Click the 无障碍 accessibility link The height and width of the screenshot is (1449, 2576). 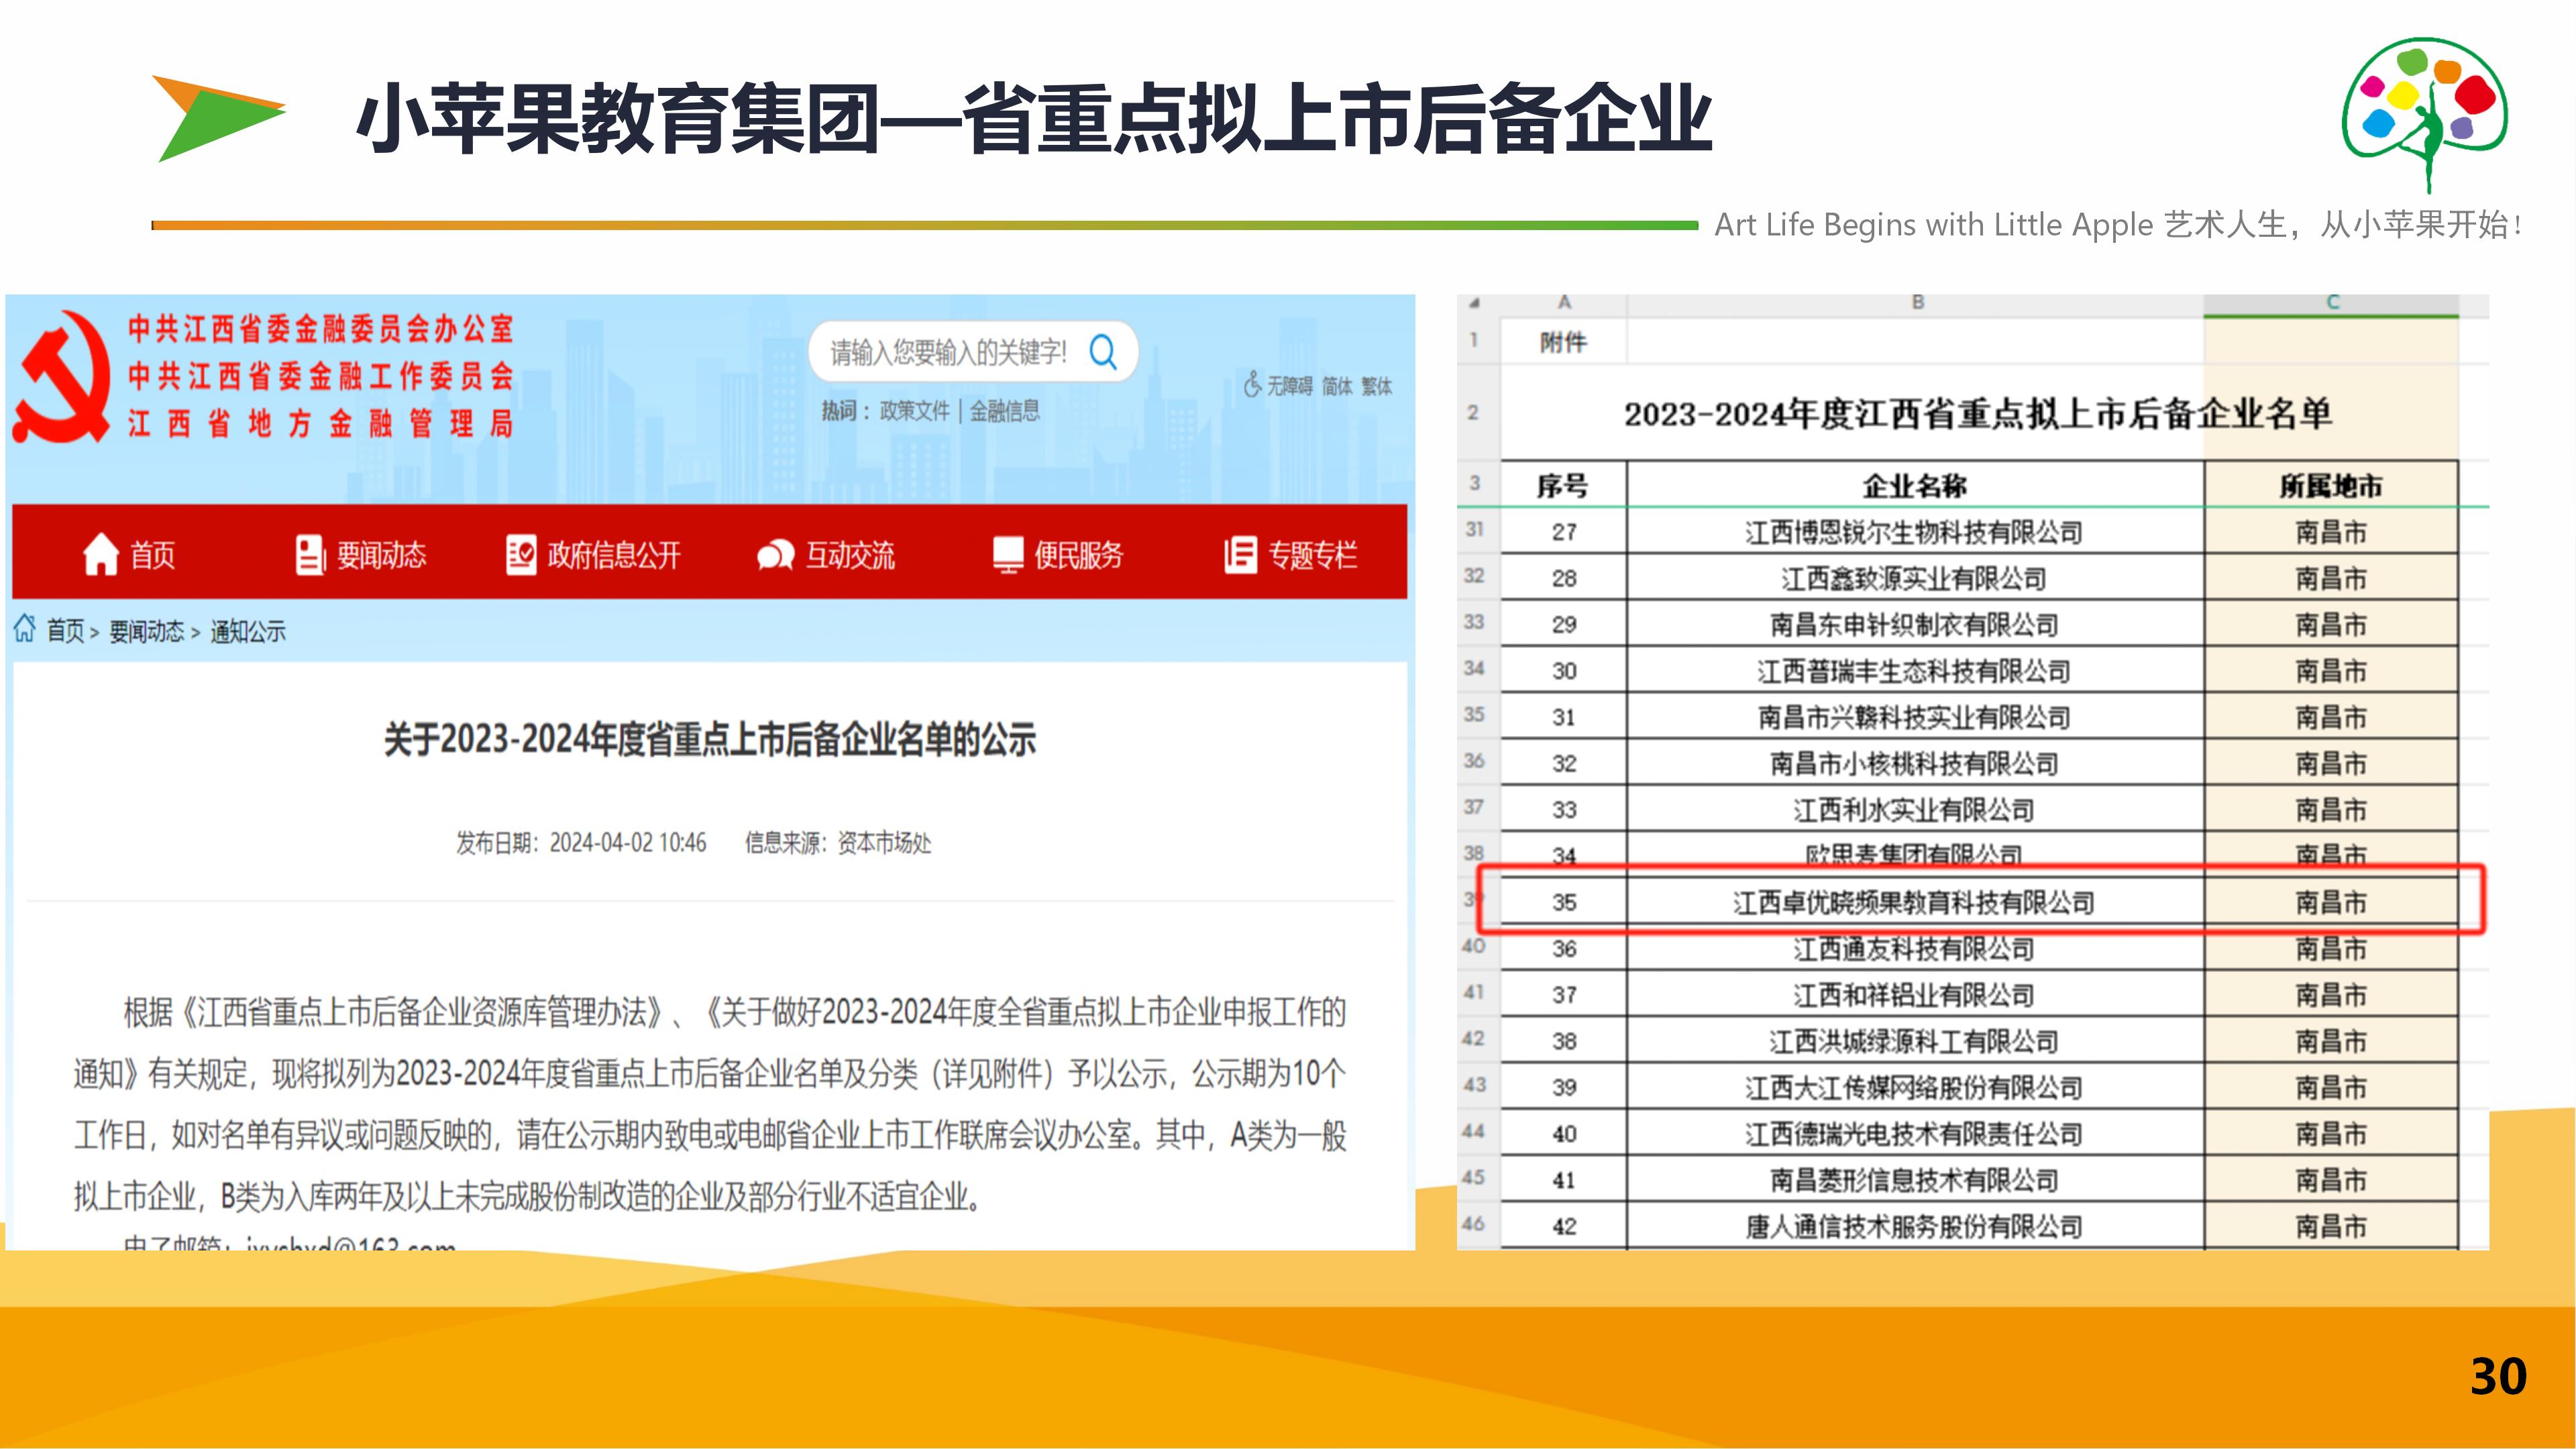tap(1290, 386)
